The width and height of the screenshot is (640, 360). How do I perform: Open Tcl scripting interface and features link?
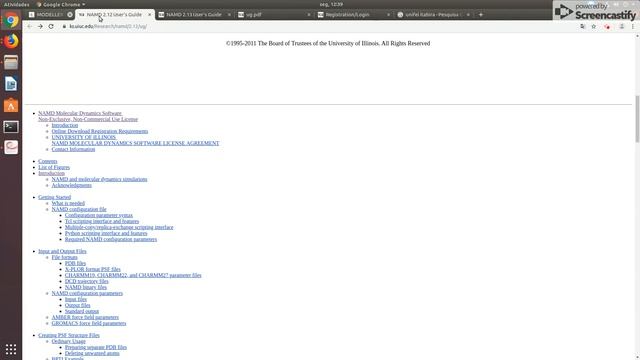click(102, 221)
